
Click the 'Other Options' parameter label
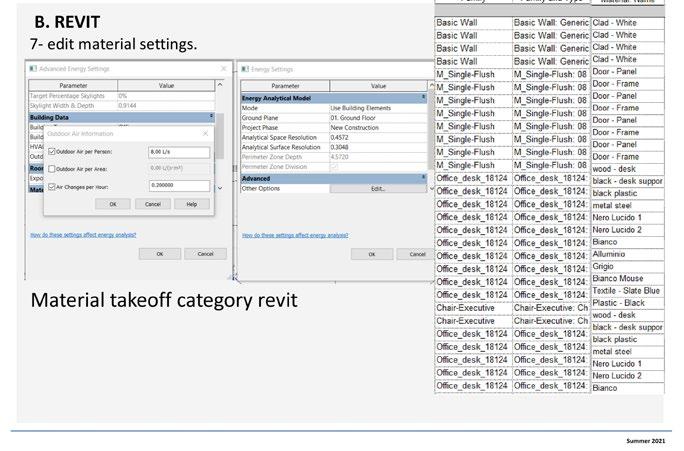click(261, 189)
